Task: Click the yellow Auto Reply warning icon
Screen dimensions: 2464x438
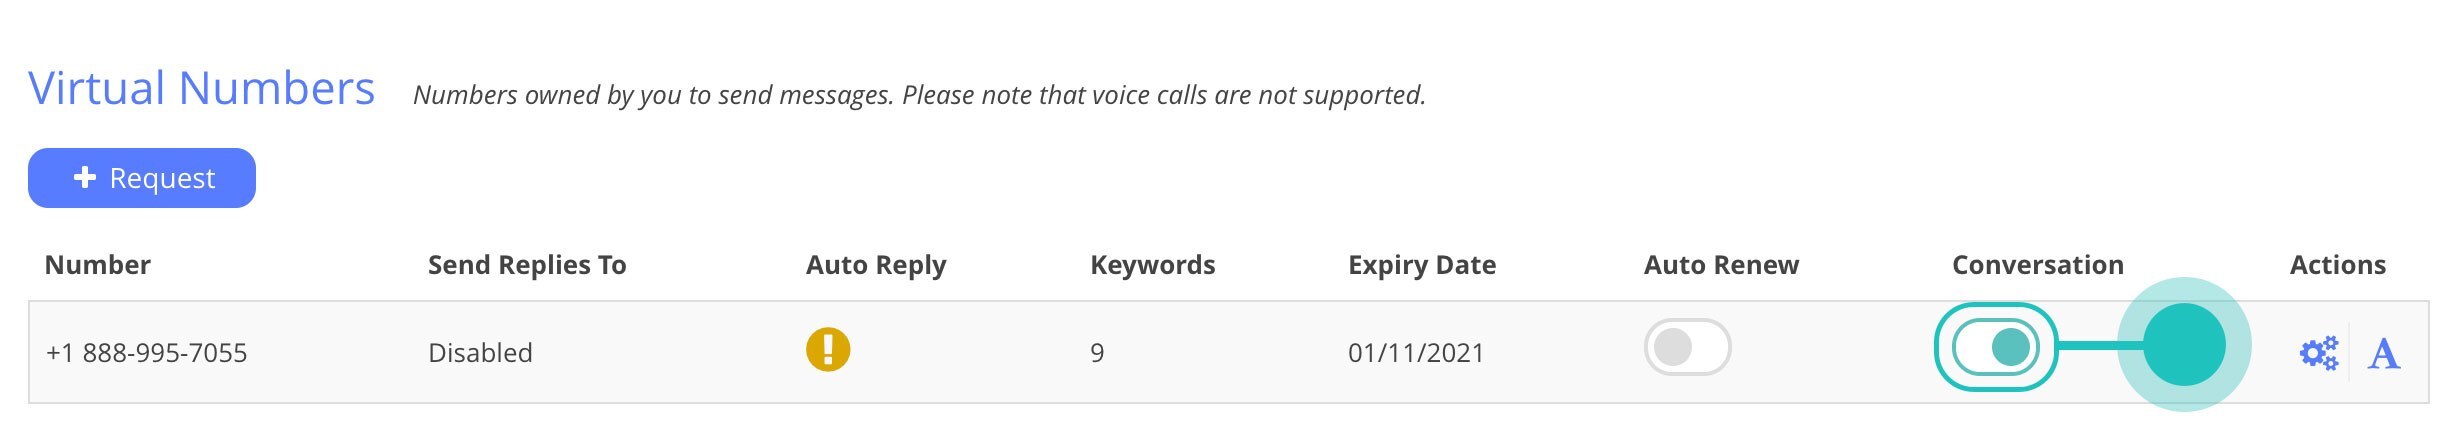Action: (x=828, y=350)
